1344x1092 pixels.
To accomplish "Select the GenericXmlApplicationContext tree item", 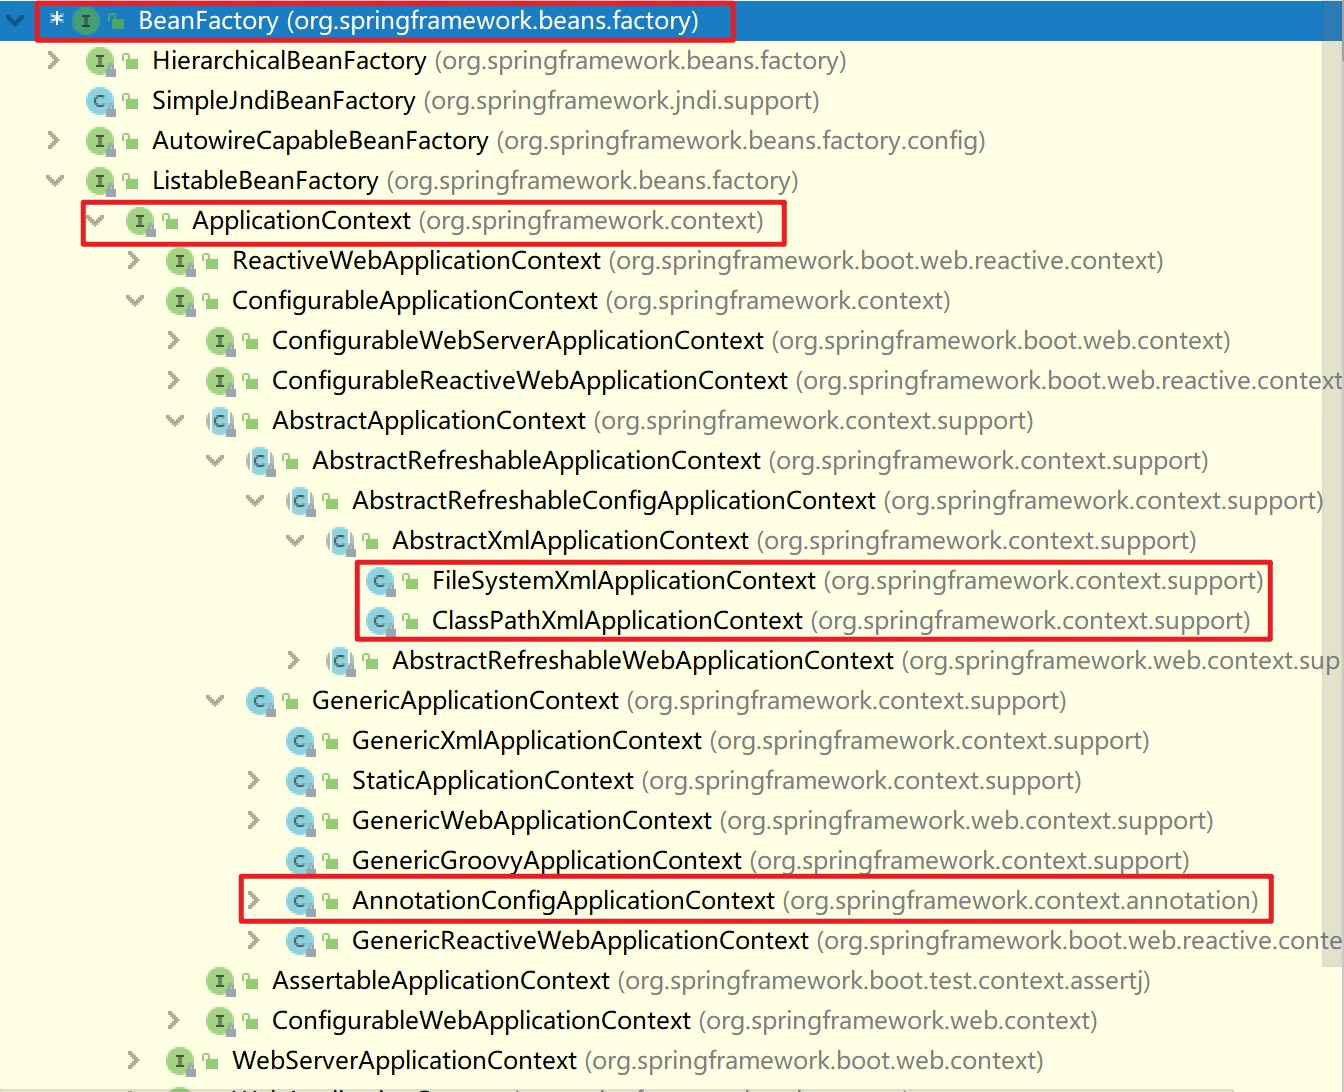I will click(x=527, y=740).
